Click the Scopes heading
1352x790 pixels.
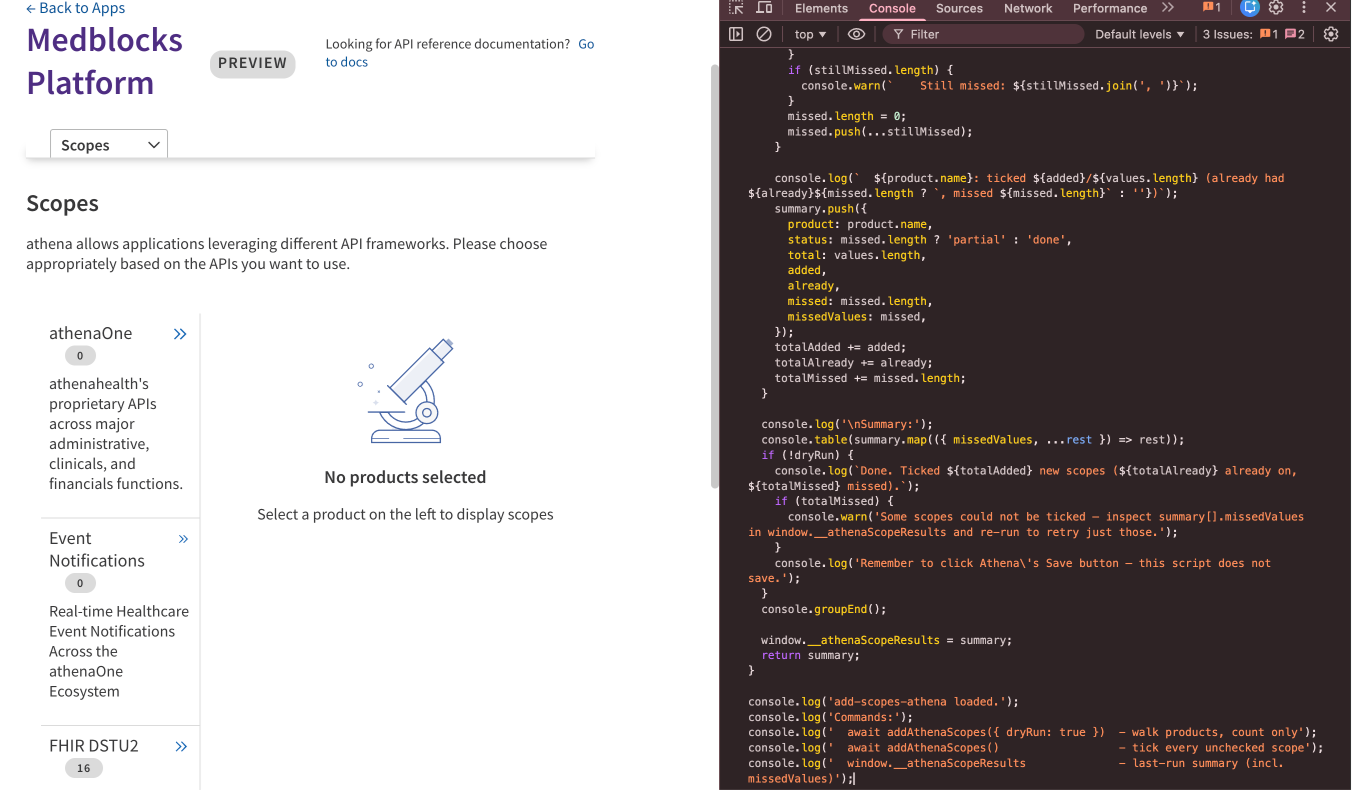point(62,203)
